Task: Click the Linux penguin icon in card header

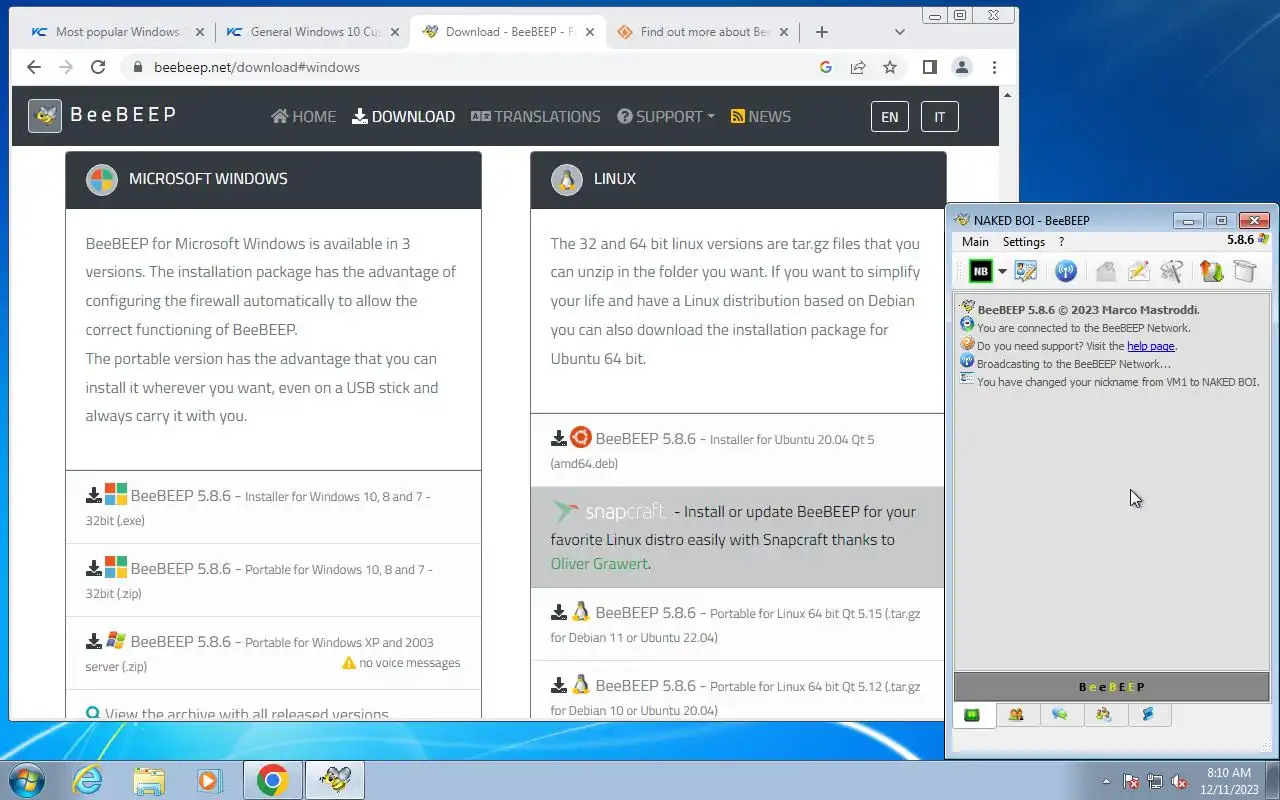Action: [x=566, y=180]
